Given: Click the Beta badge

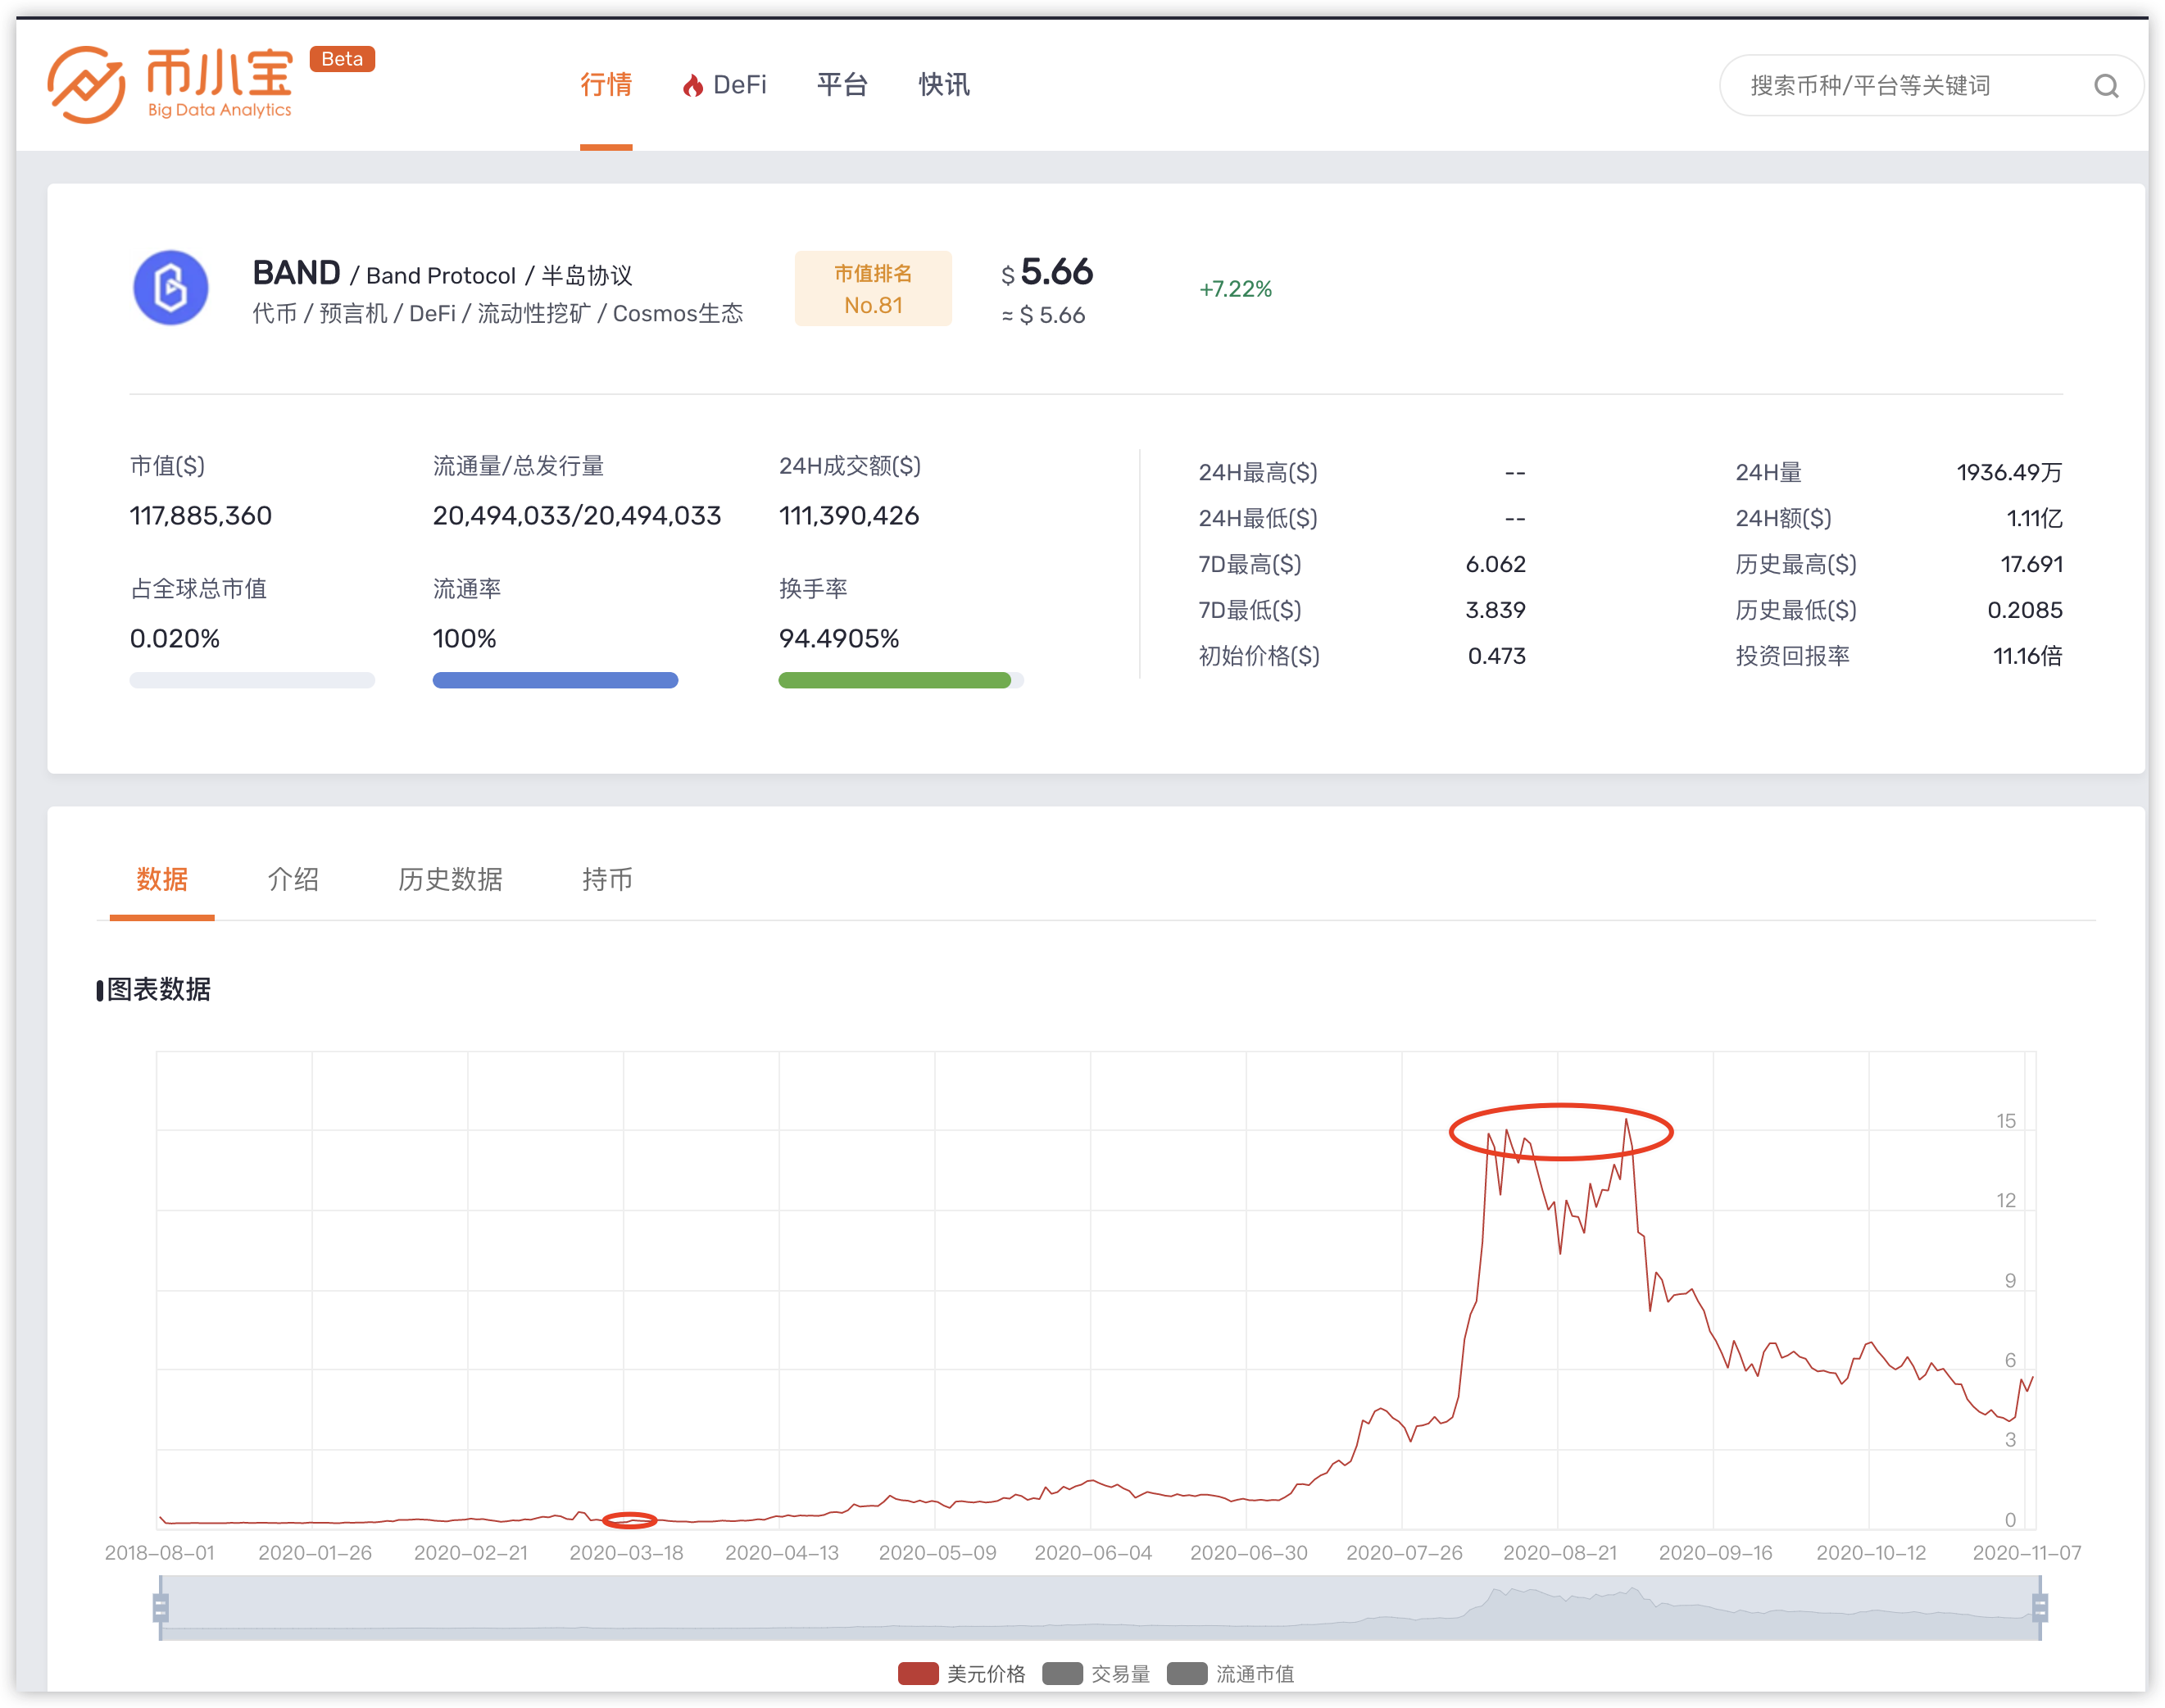Looking at the screenshot, I should click(342, 59).
